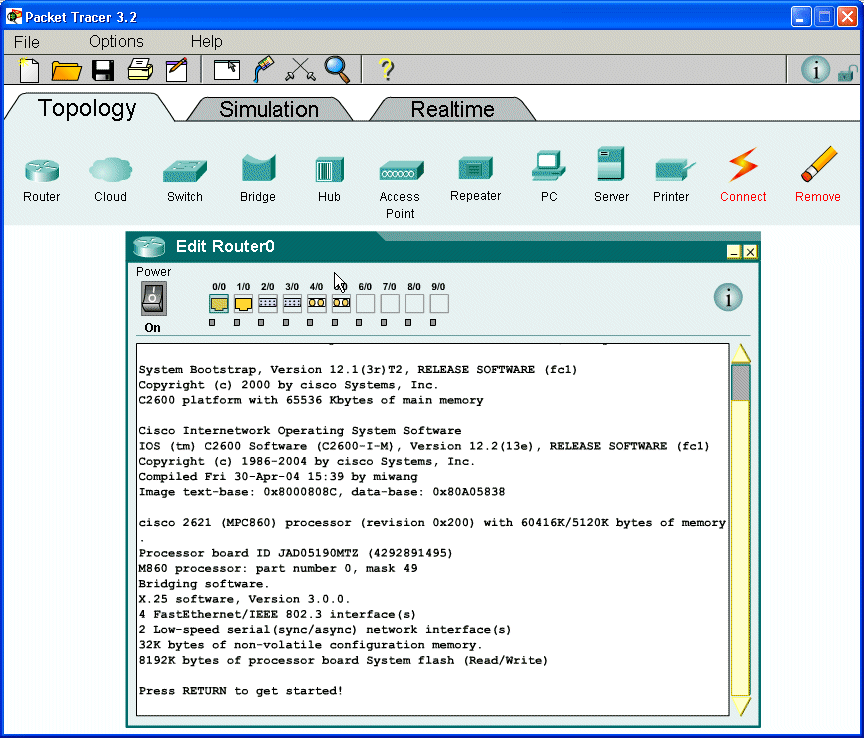This screenshot has height=738, width=864.
Task: Click the crossed-cables toolbar icon
Action: coord(300,70)
